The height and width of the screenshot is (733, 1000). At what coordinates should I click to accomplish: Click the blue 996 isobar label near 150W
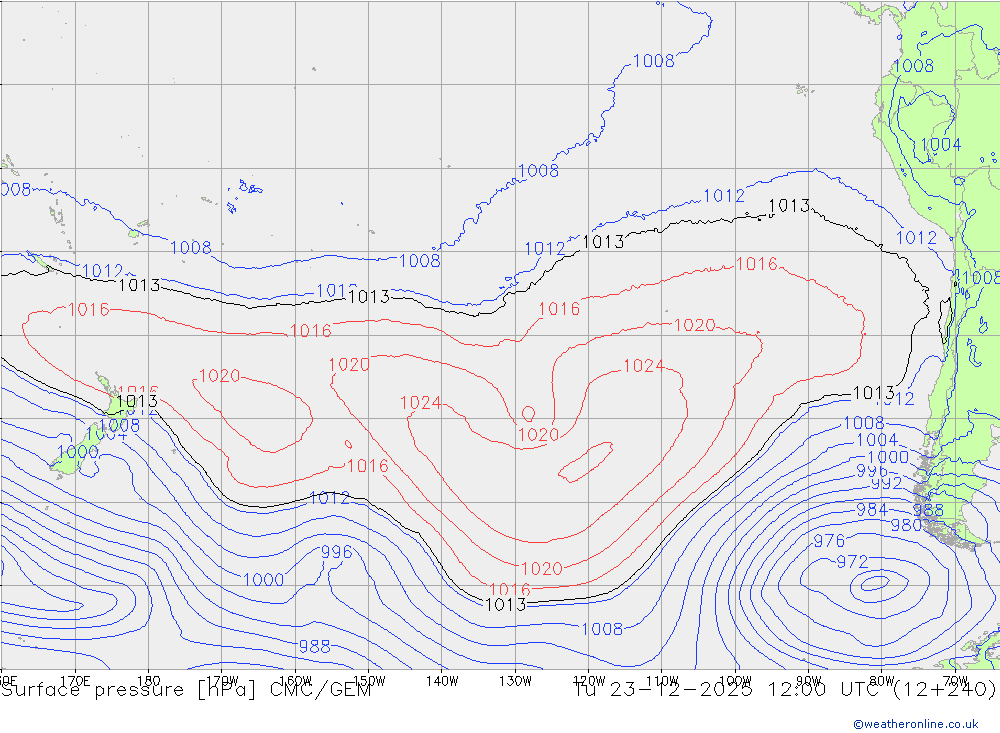point(336,552)
